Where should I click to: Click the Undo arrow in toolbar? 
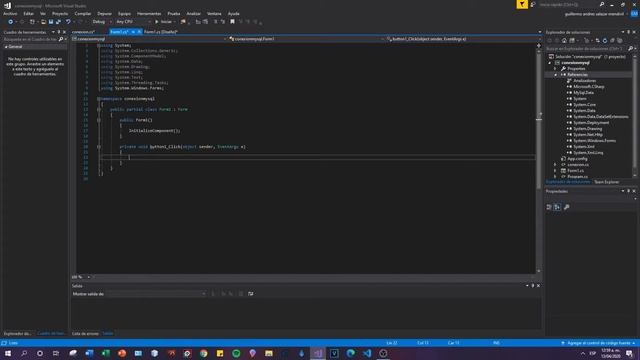(68, 22)
